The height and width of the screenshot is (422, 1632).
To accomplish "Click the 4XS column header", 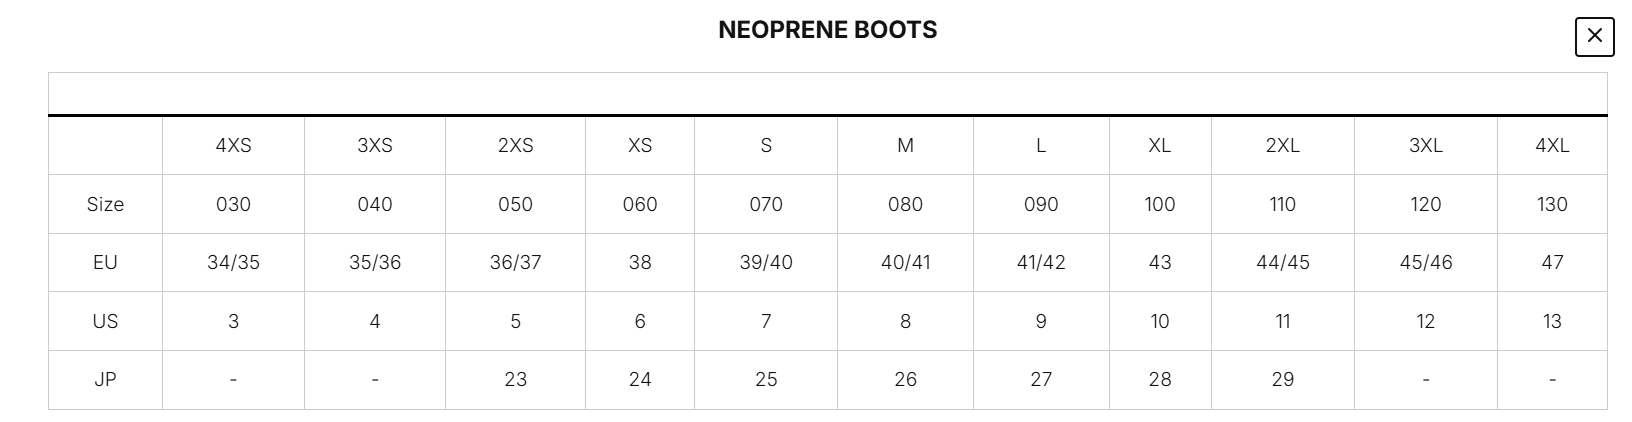I will coord(233,146).
